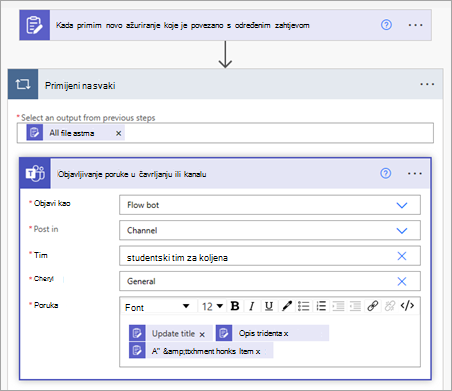This screenshot has height=391, width=452.
Task: Toggle italic formatting
Action: coord(252,306)
